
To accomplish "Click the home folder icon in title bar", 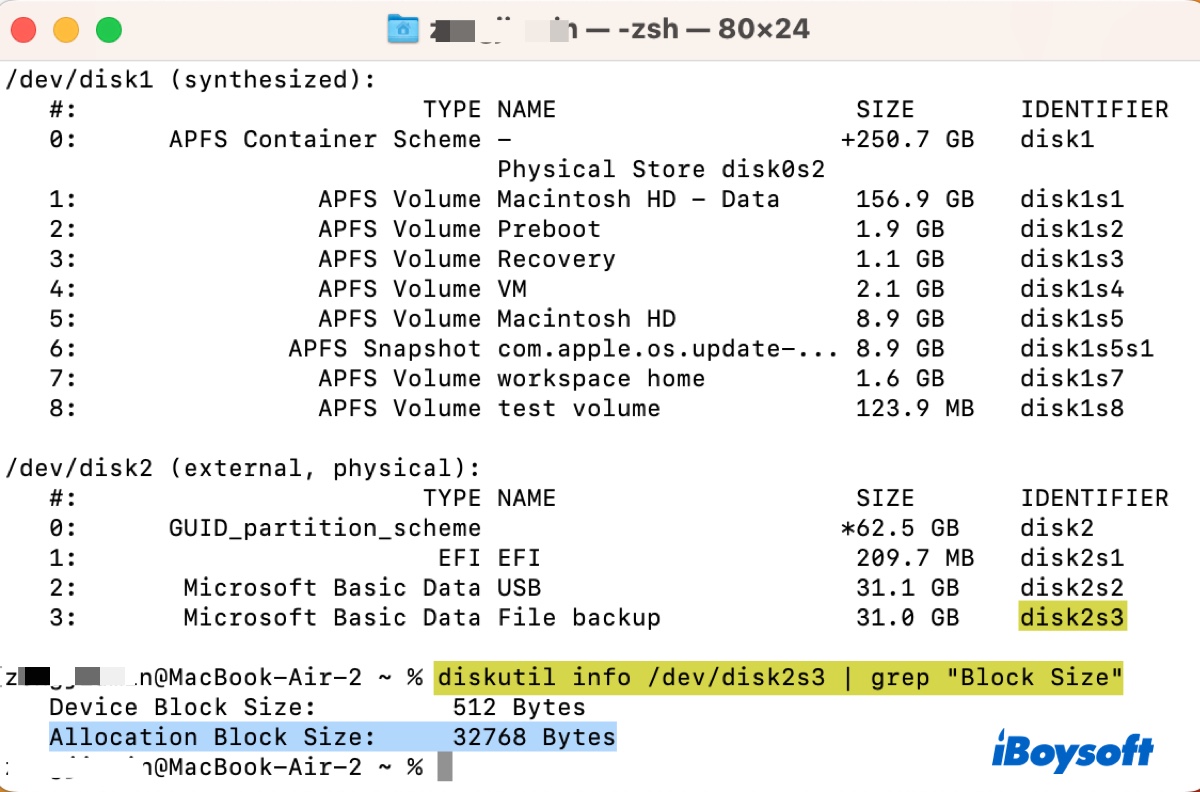I will (x=403, y=29).
